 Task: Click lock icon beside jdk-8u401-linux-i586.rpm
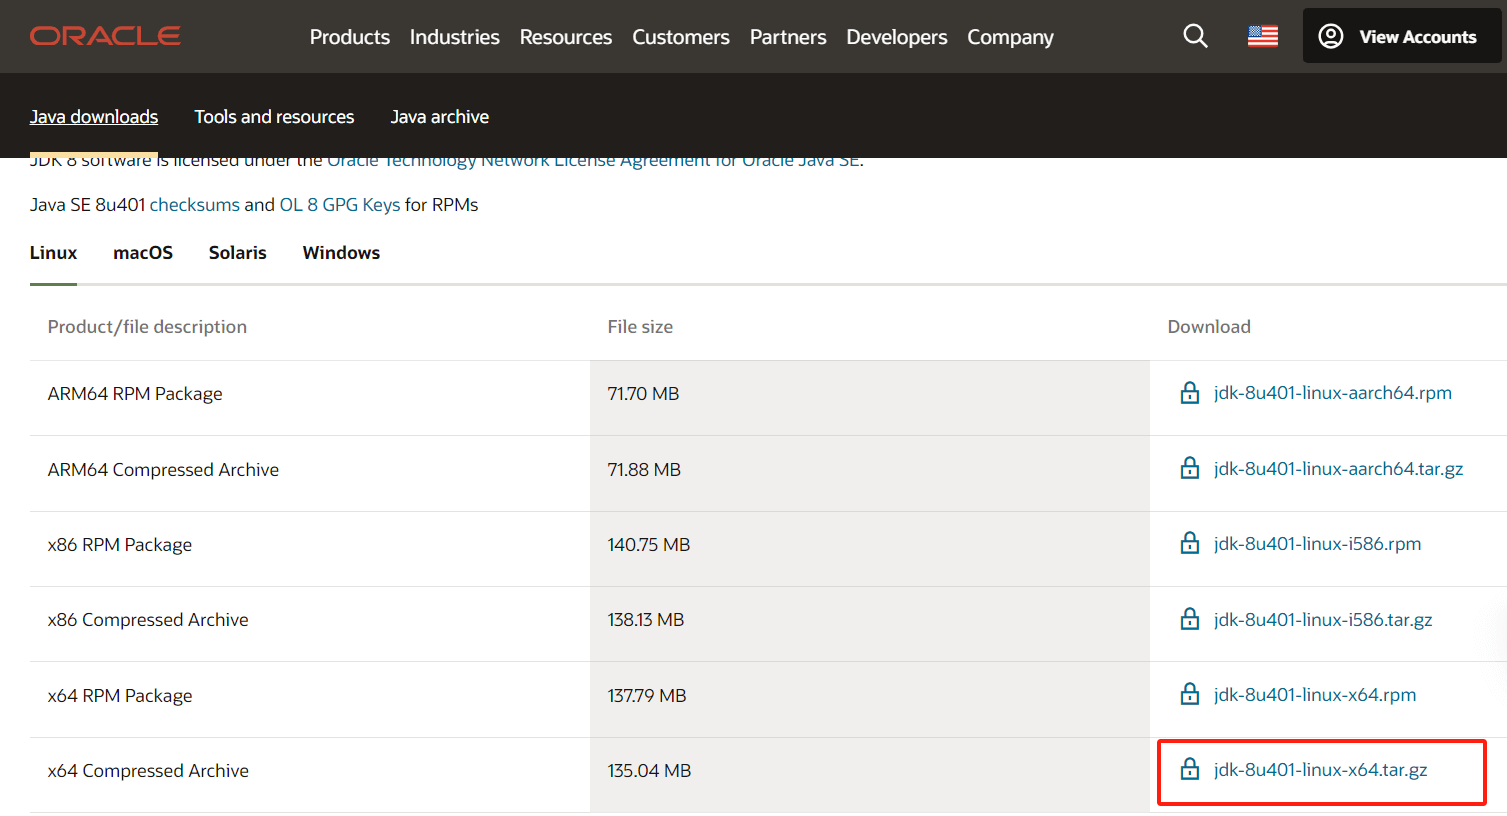tap(1190, 544)
